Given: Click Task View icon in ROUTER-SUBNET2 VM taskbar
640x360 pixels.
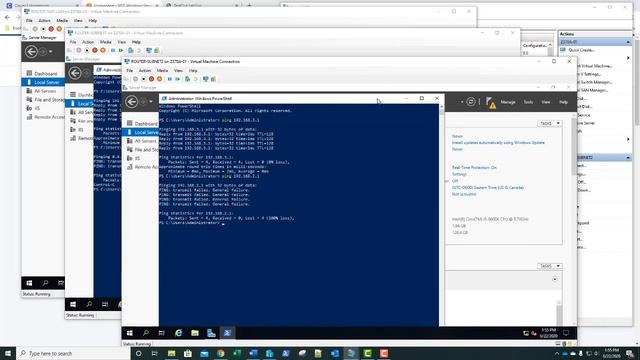Looking at the screenshot, I should point(162,333).
